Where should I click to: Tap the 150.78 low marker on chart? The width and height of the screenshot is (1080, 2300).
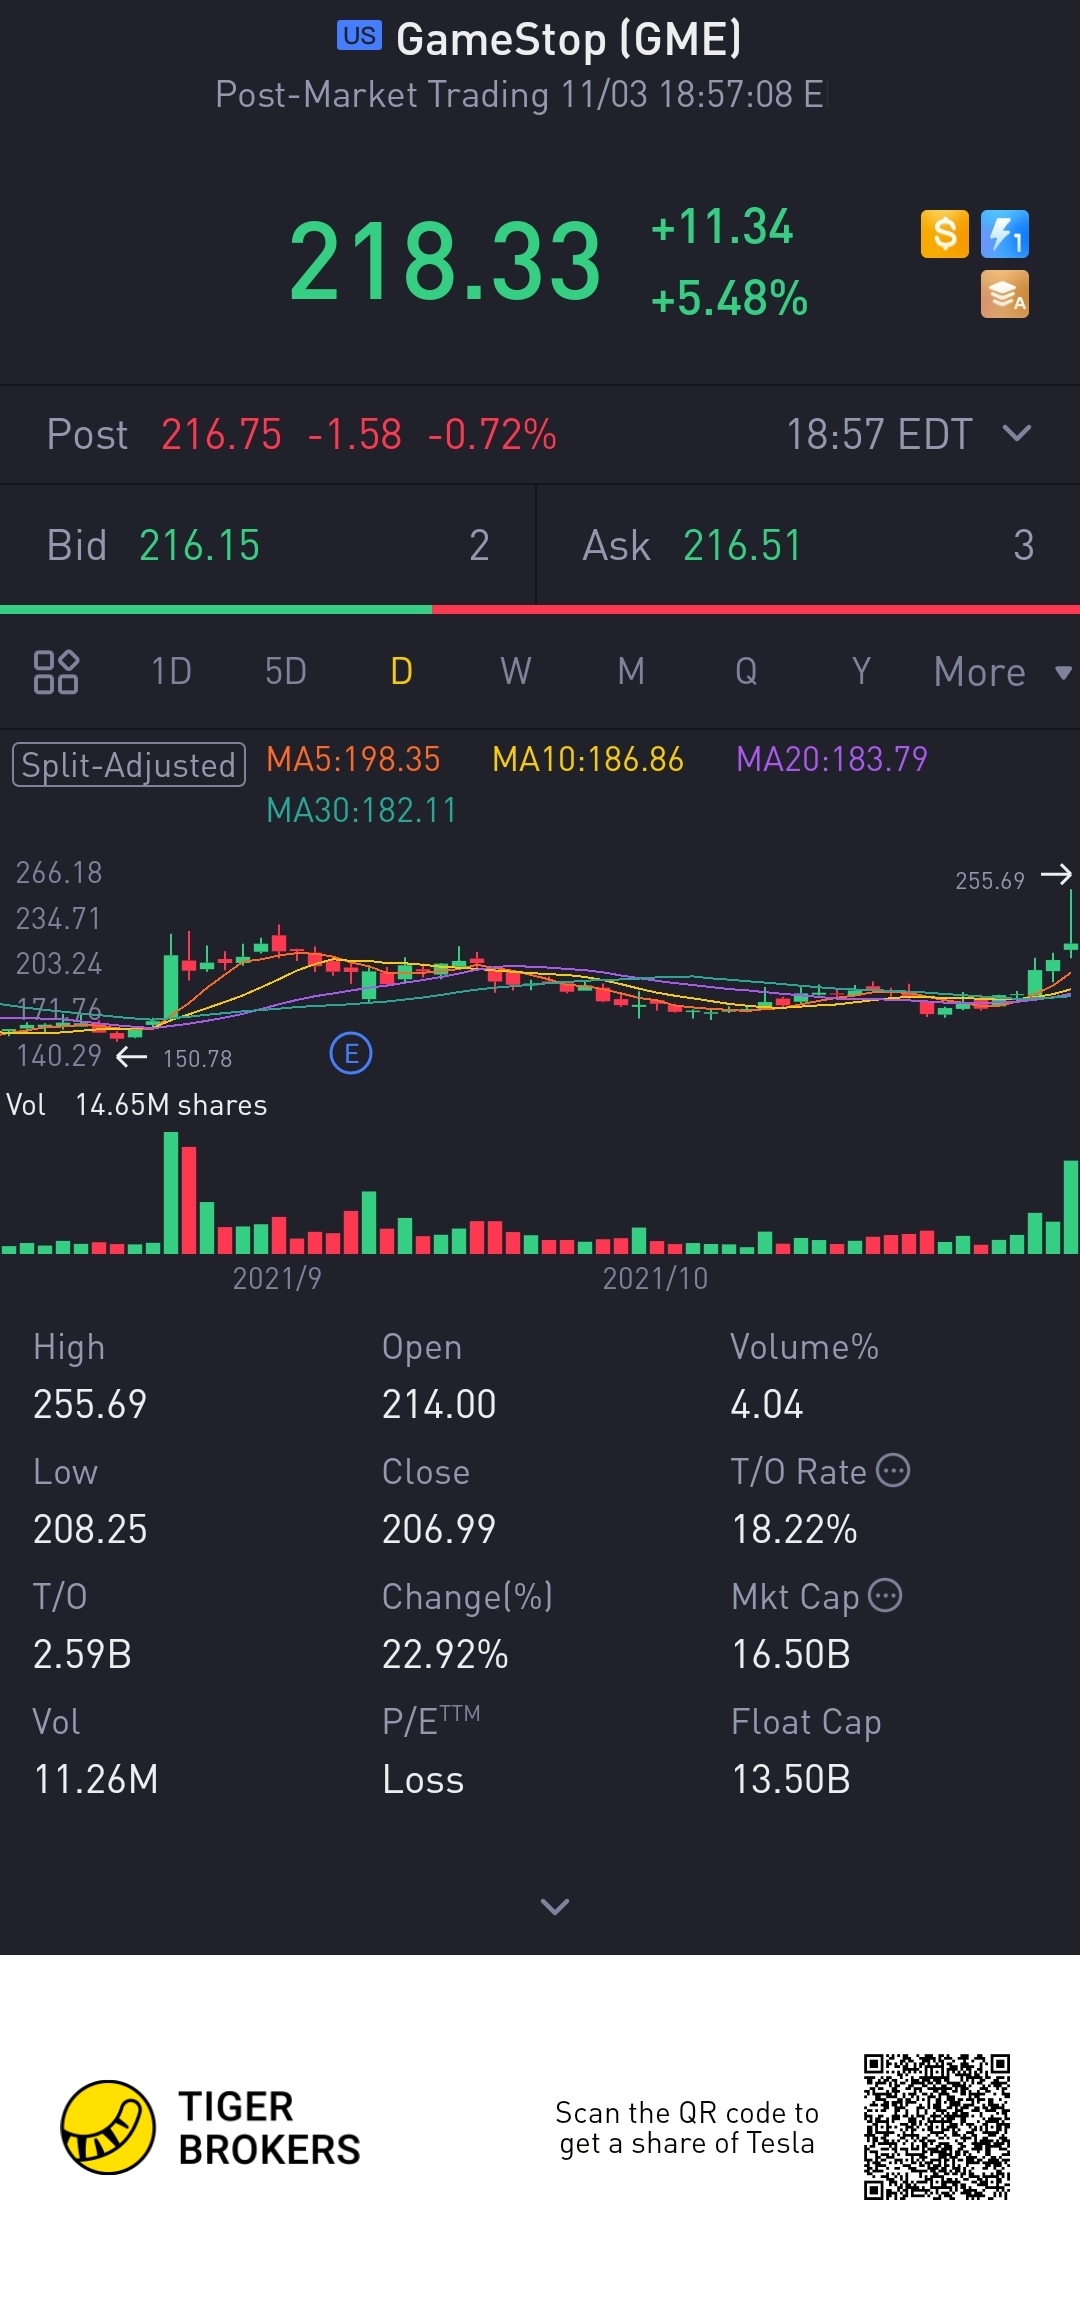[198, 1058]
